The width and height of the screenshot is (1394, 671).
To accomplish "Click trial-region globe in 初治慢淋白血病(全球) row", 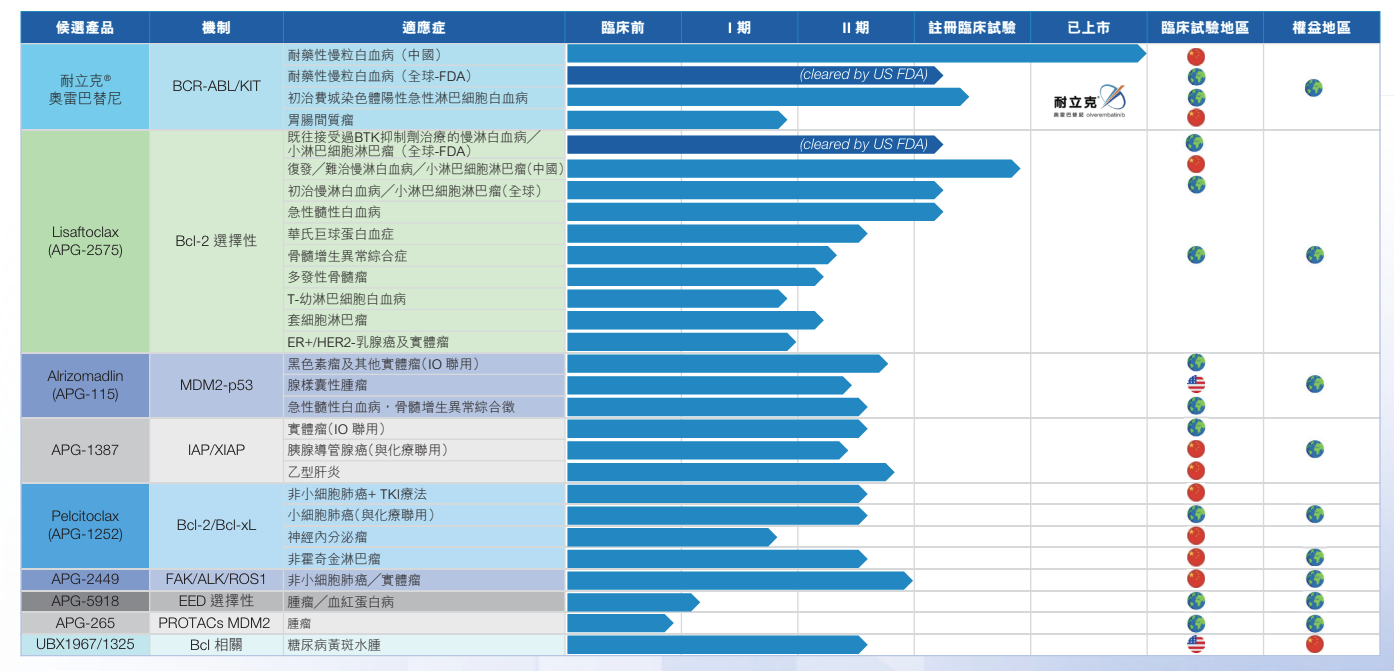I will (x=1195, y=185).
